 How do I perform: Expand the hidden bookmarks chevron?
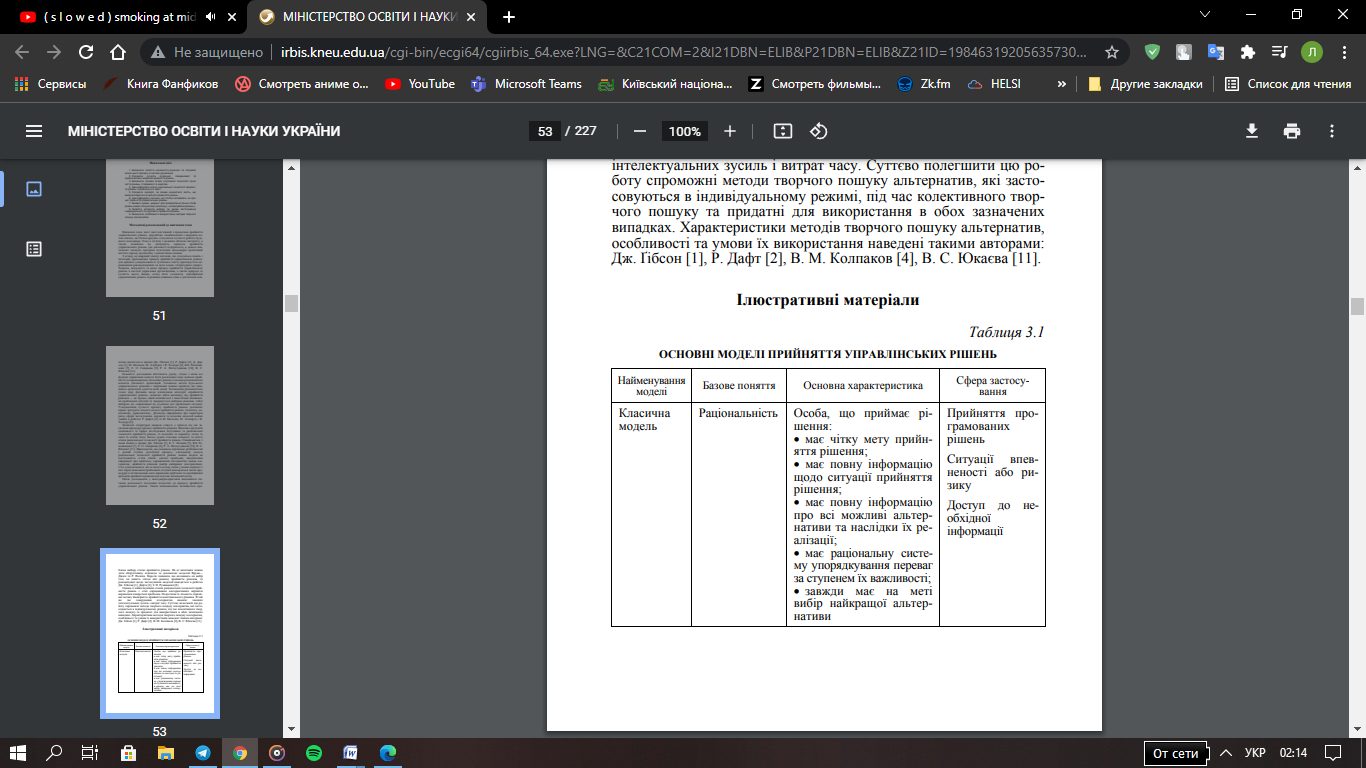[1061, 84]
